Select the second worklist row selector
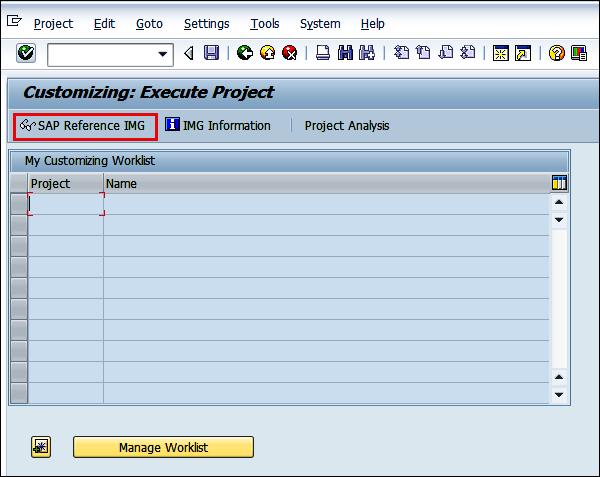600x477 pixels. coord(19,225)
